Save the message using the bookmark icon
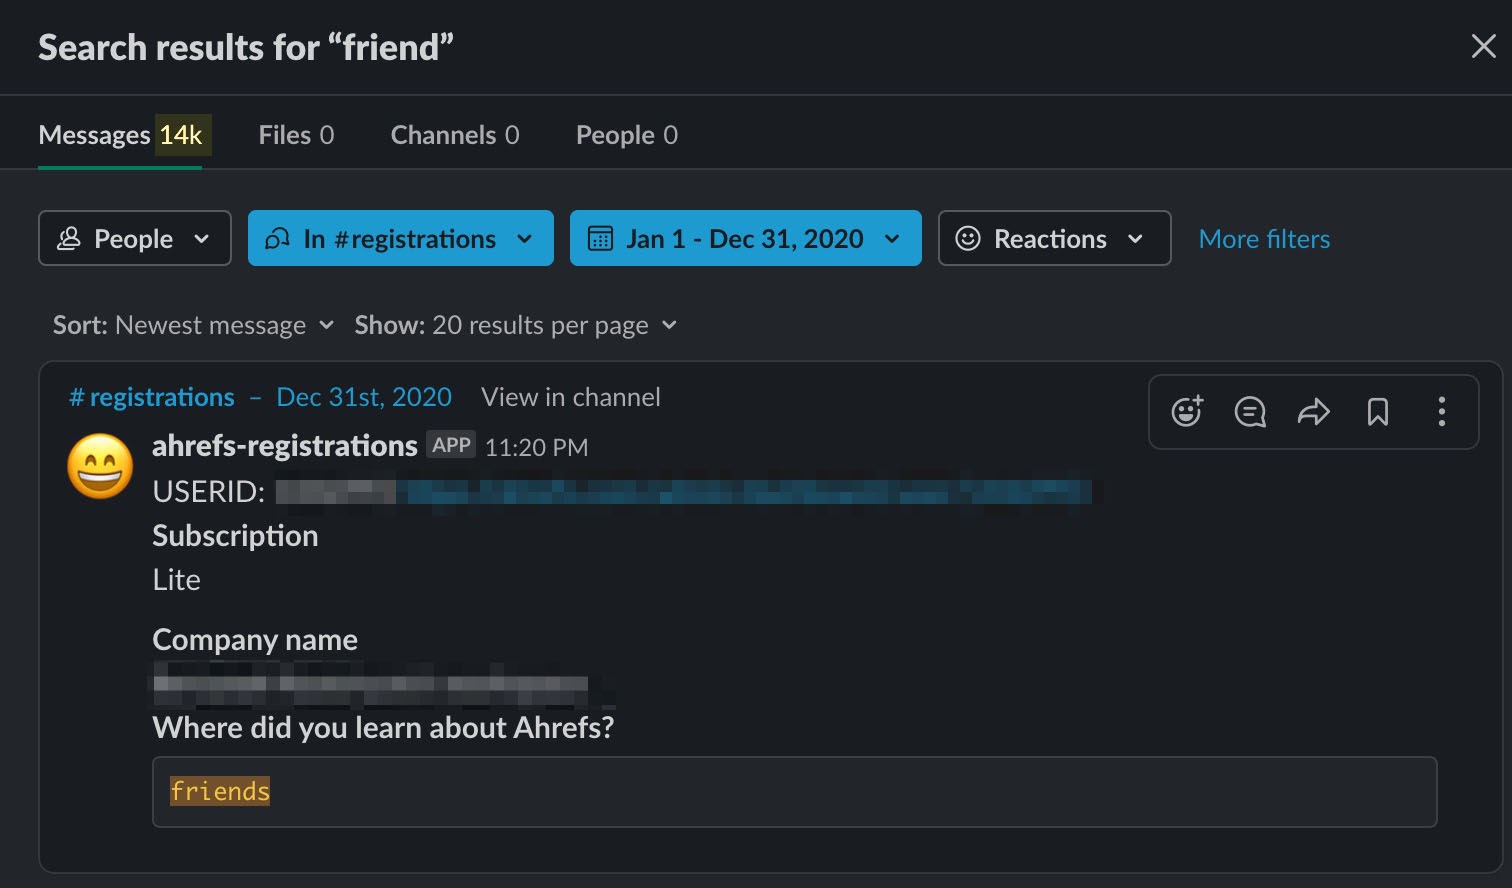 click(1378, 411)
